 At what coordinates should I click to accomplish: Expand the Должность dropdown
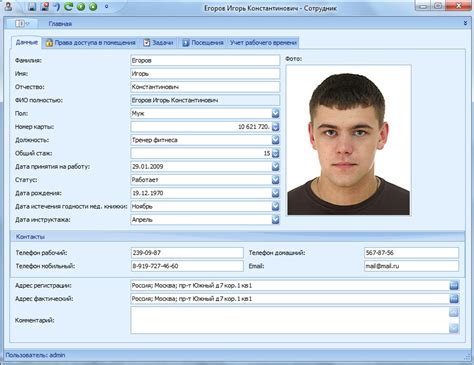275,140
